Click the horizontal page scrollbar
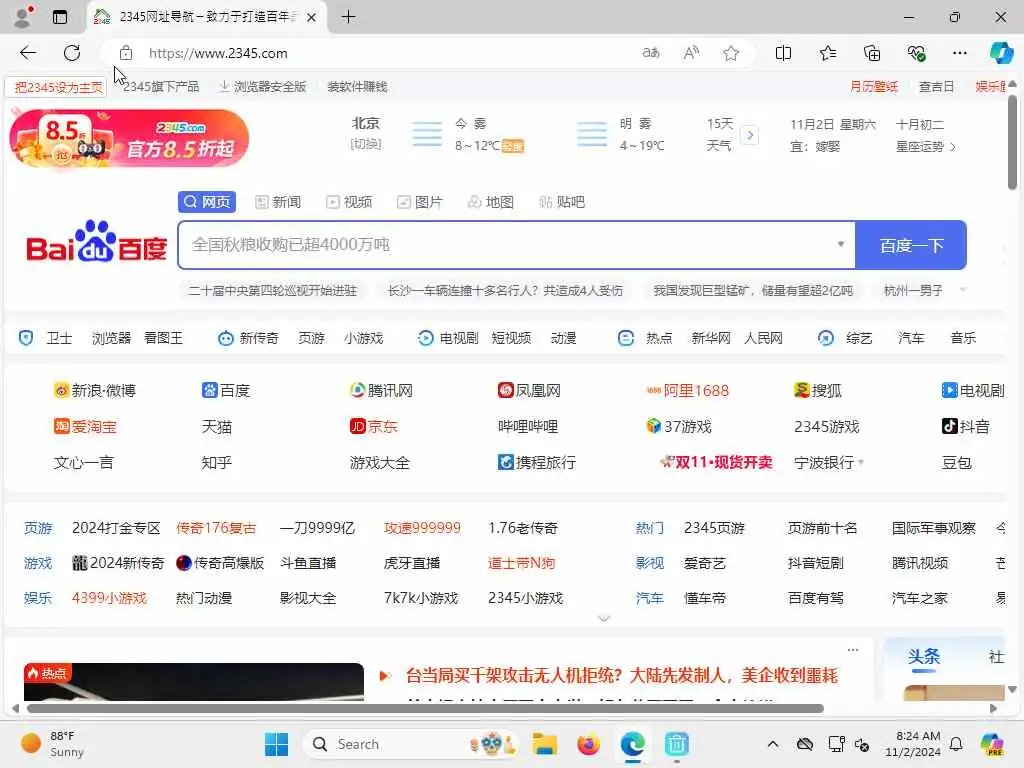 tap(424, 709)
